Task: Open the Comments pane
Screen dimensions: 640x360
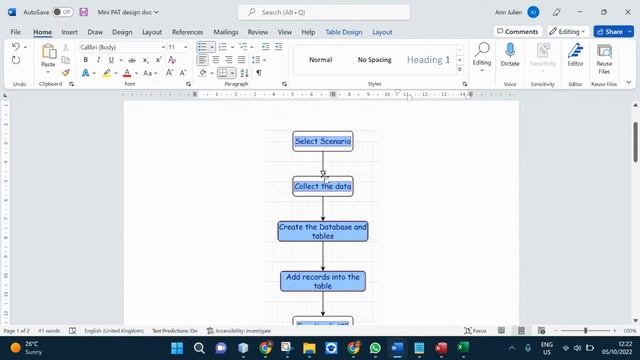Action: tap(518, 31)
